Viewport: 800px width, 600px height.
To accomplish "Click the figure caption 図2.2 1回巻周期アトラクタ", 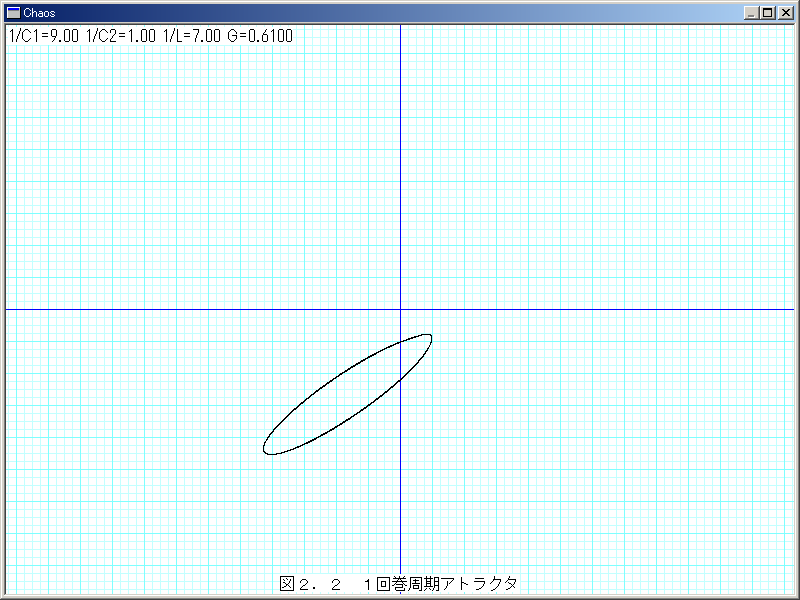I will [x=398, y=584].
